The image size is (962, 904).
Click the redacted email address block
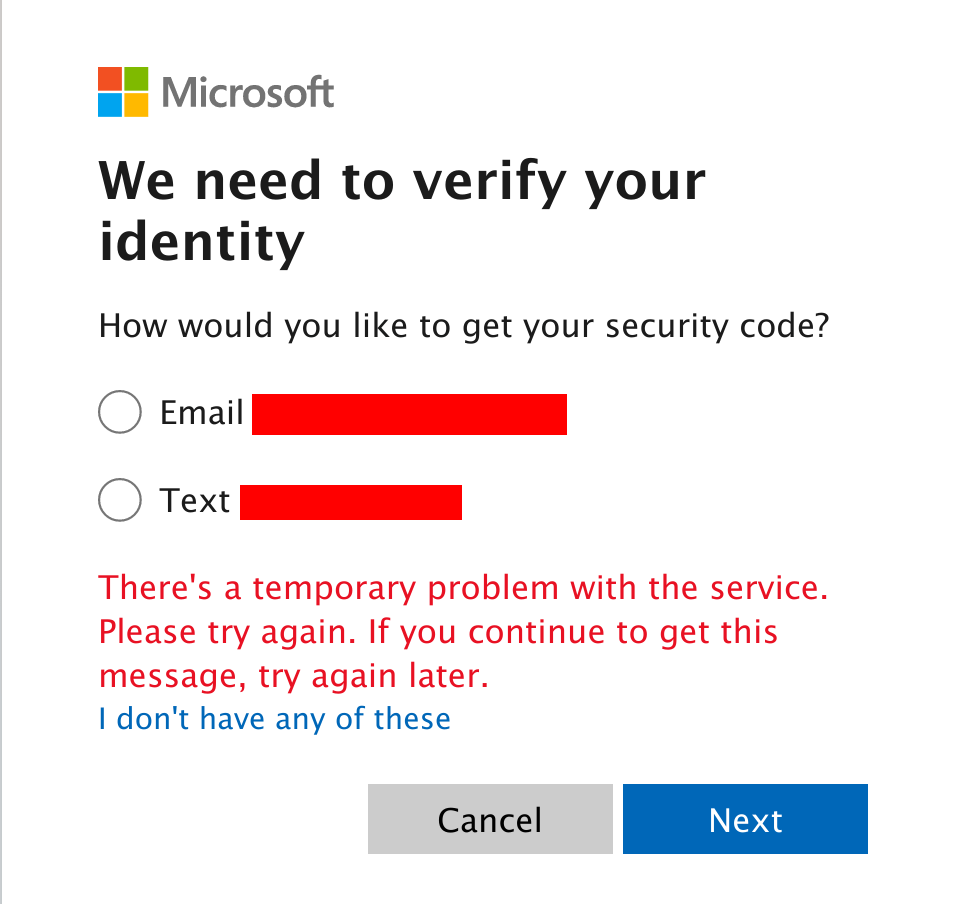(x=409, y=414)
